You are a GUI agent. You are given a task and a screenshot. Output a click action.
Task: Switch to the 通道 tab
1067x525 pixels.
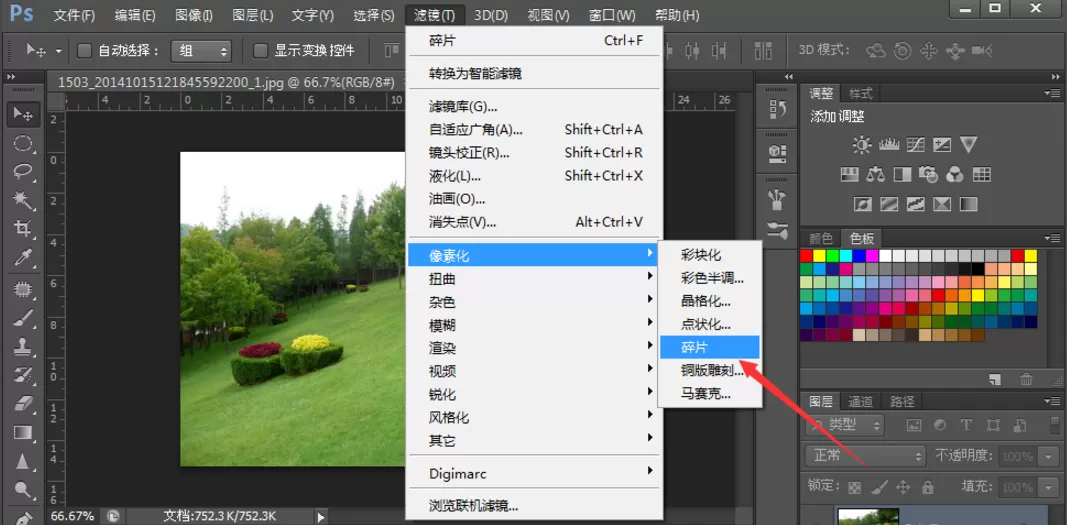click(861, 401)
